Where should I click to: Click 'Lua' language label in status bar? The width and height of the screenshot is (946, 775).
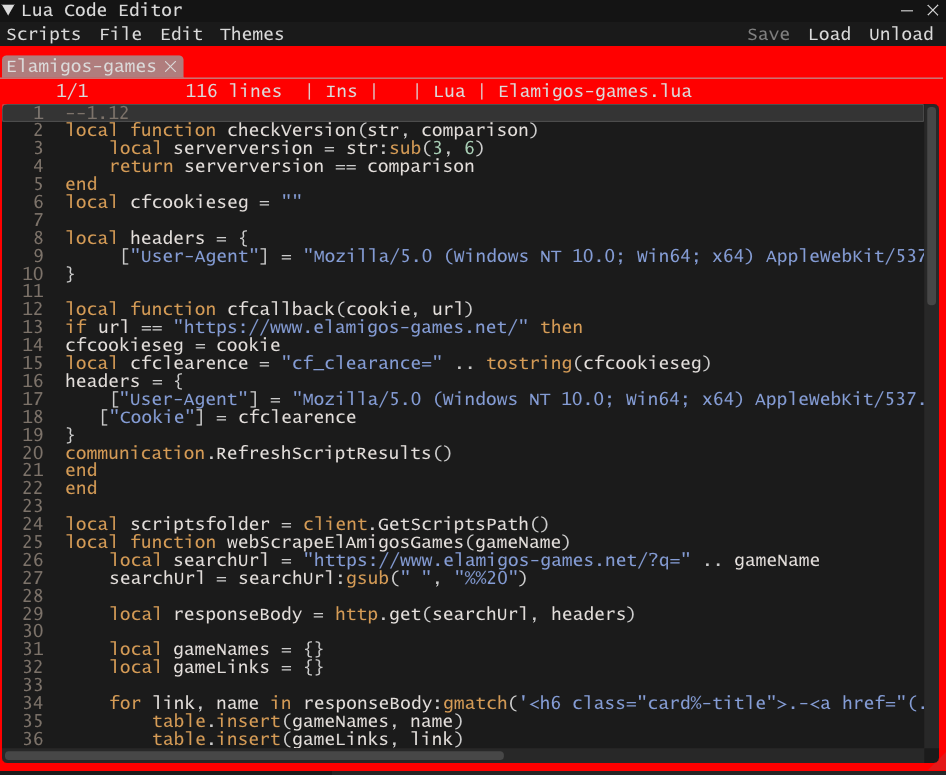tap(449, 92)
